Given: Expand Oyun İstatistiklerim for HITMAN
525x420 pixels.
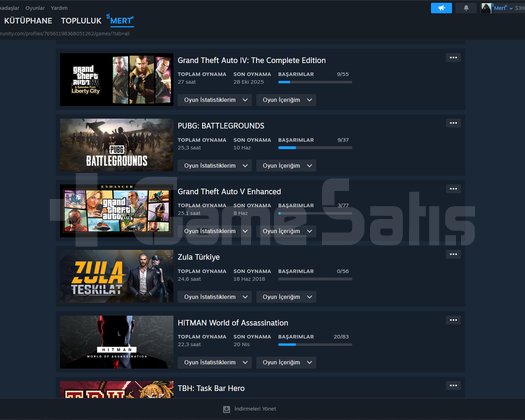Looking at the screenshot, I should pos(215,362).
